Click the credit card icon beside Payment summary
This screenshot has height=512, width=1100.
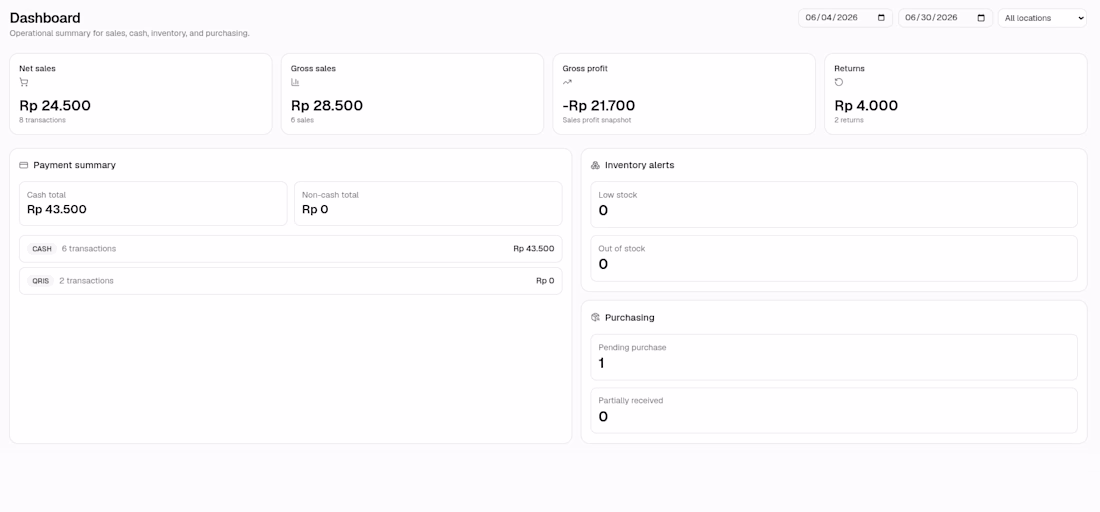[24, 166]
